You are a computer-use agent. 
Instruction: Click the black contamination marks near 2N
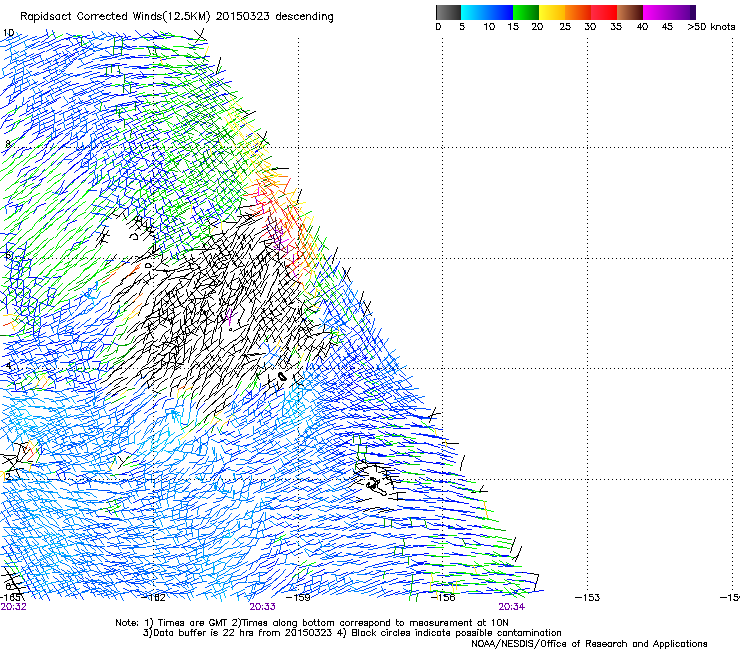[x=375, y=484]
